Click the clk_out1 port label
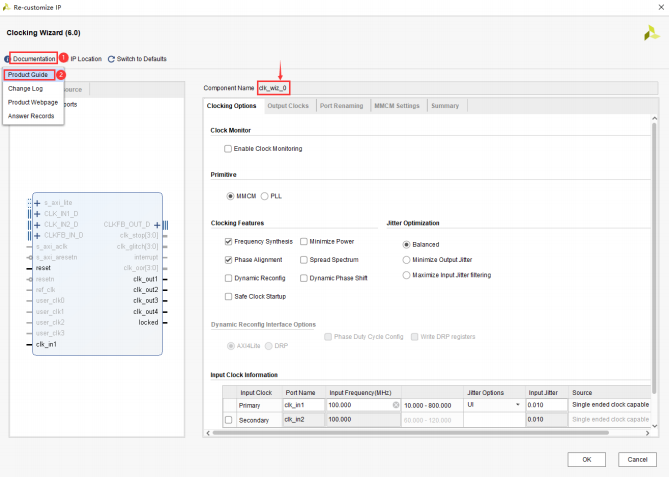Image resolution: width=670 pixels, height=480 pixels. coord(145,280)
